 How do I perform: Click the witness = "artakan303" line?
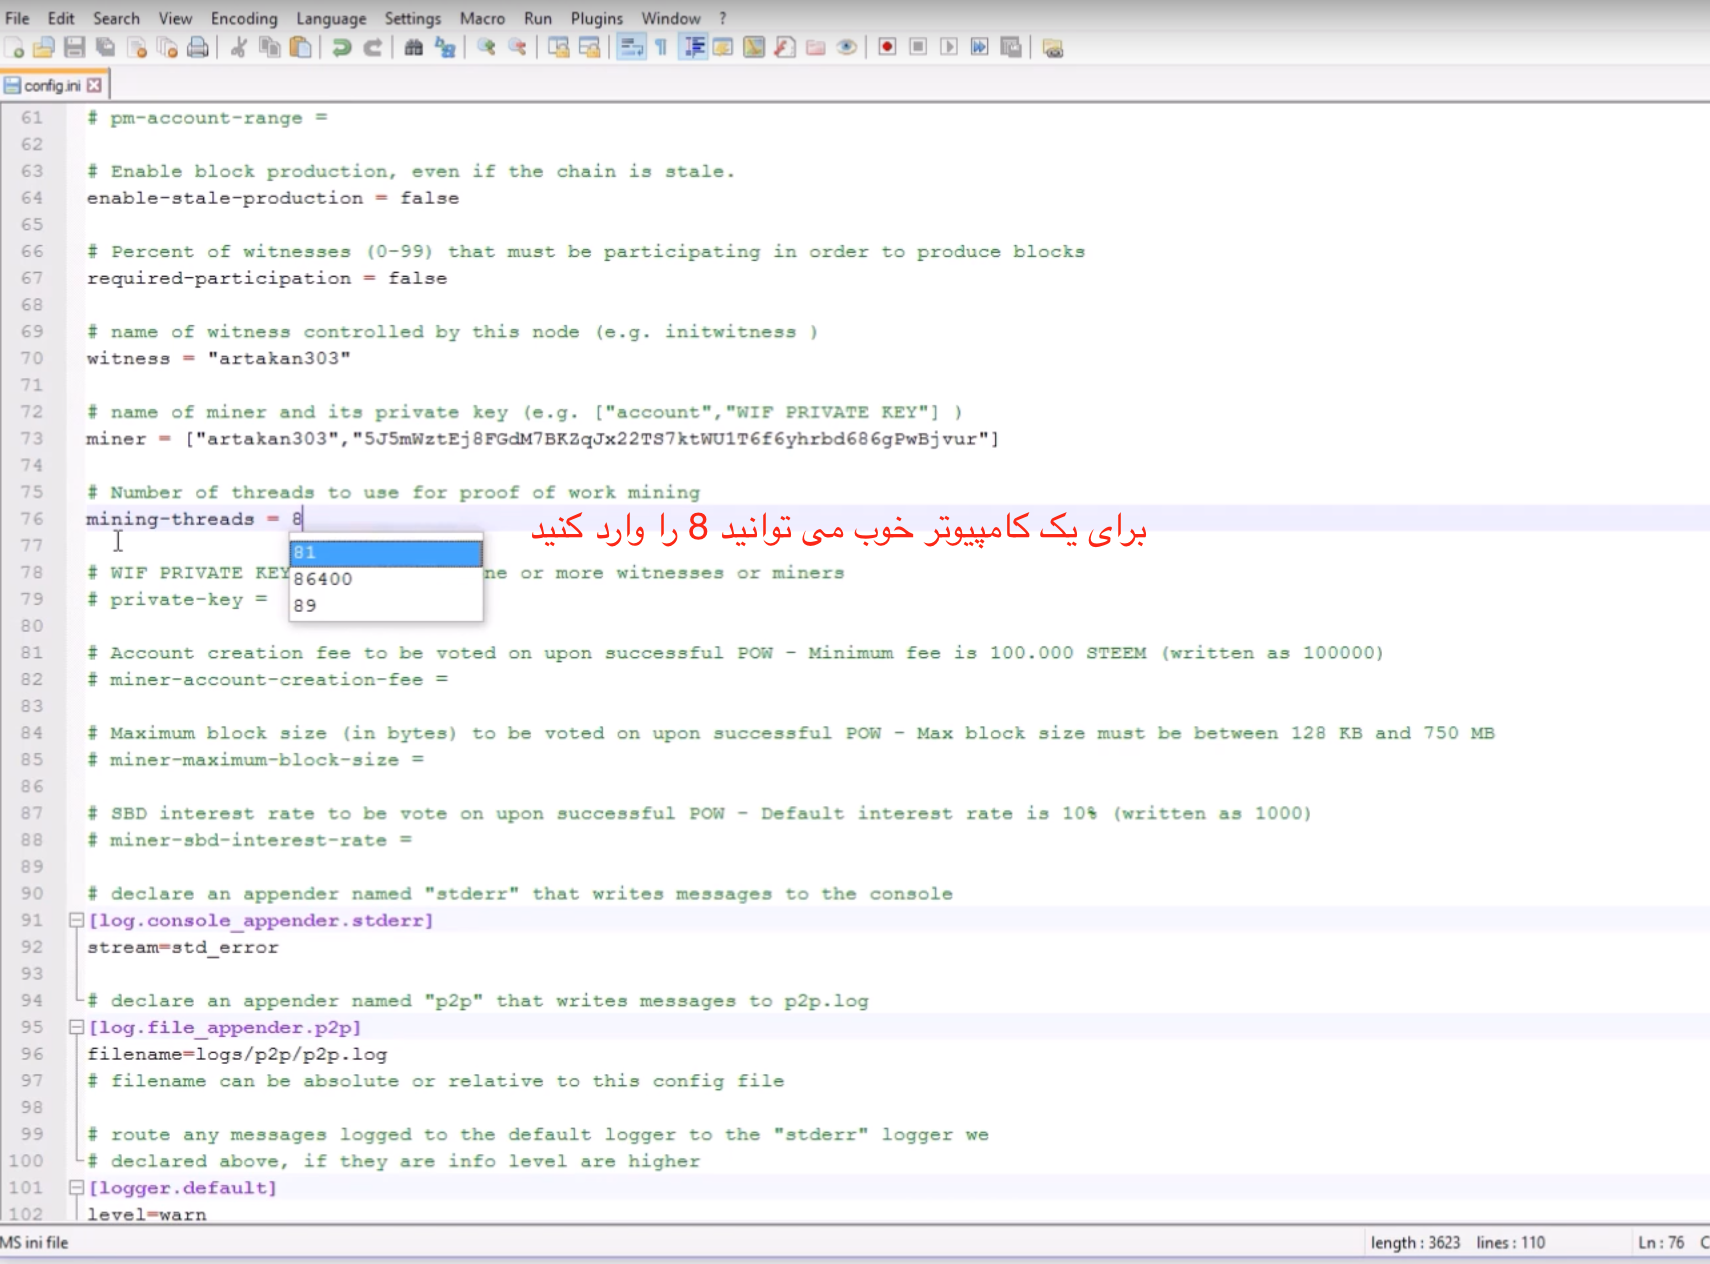(218, 358)
